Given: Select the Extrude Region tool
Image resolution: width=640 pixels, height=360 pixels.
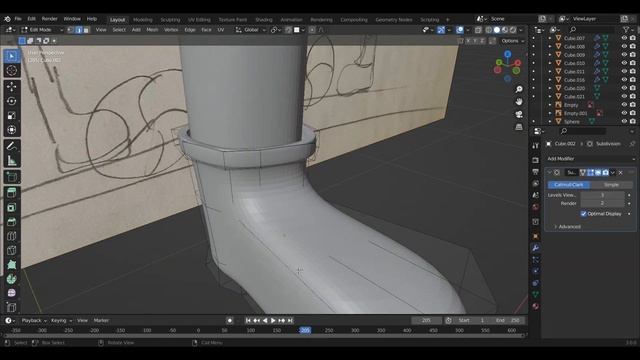Looking at the screenshot, I should (x=11, y=193).
